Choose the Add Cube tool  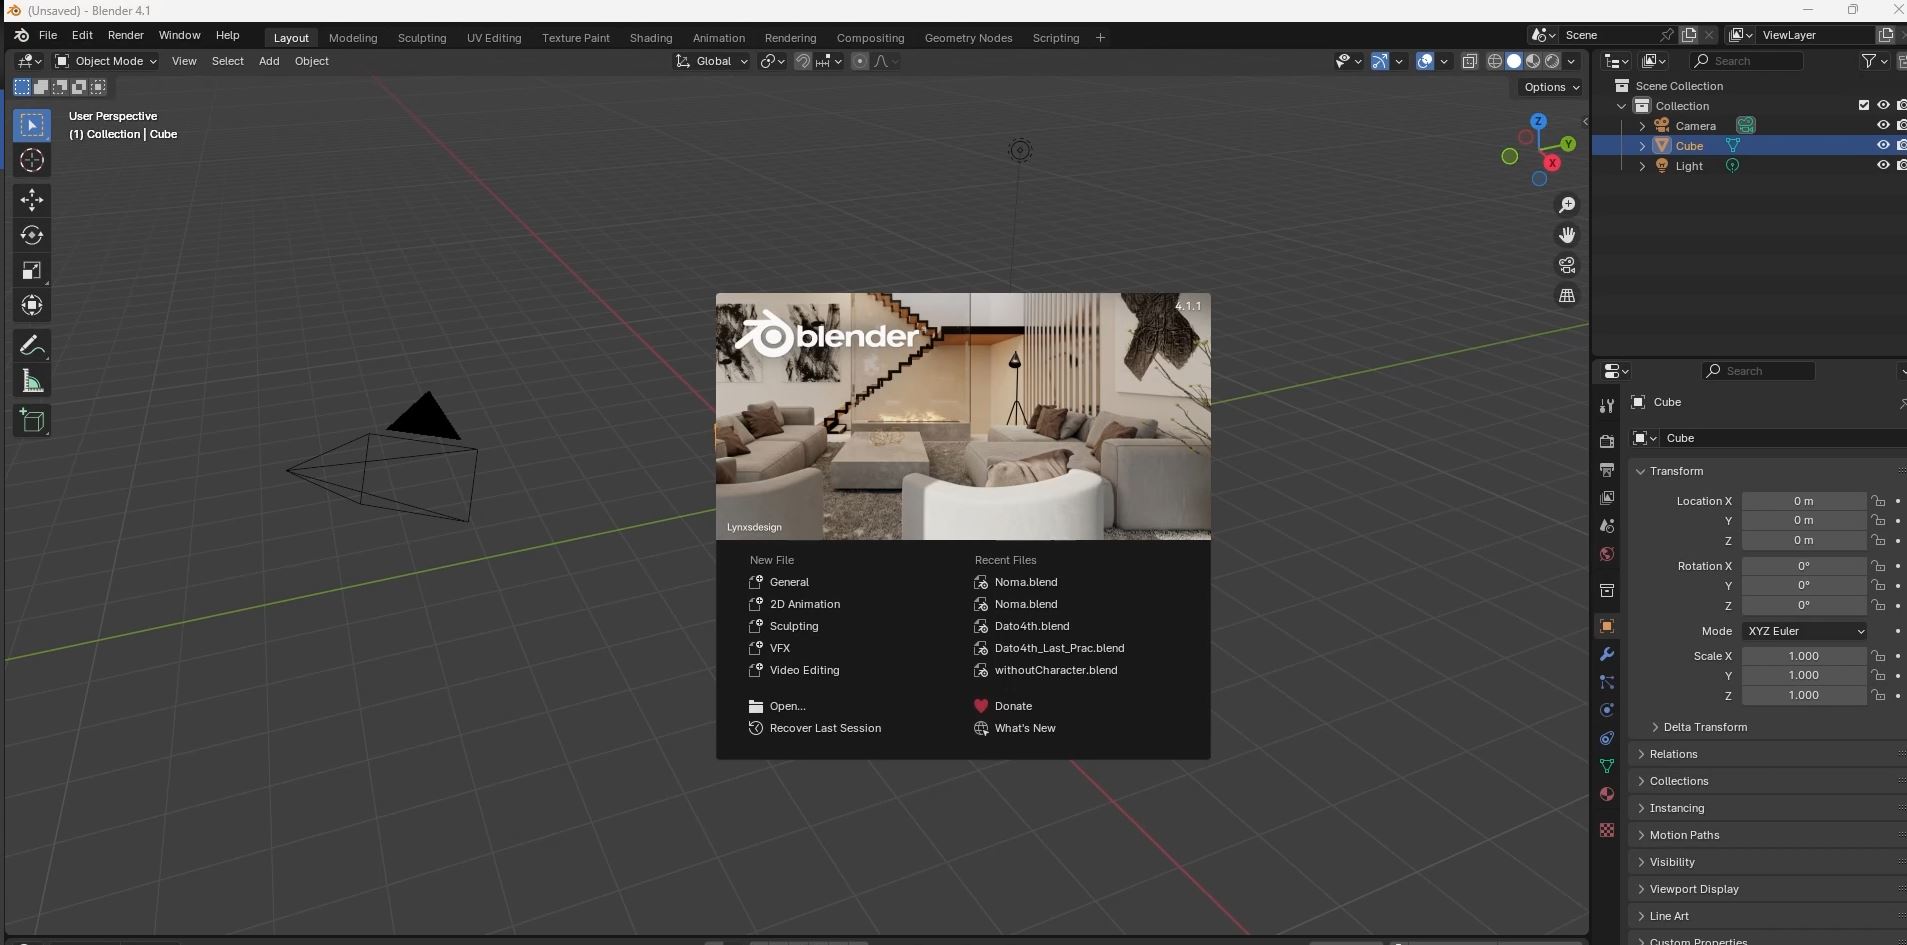pyautogui.click(x=32, y=421)
